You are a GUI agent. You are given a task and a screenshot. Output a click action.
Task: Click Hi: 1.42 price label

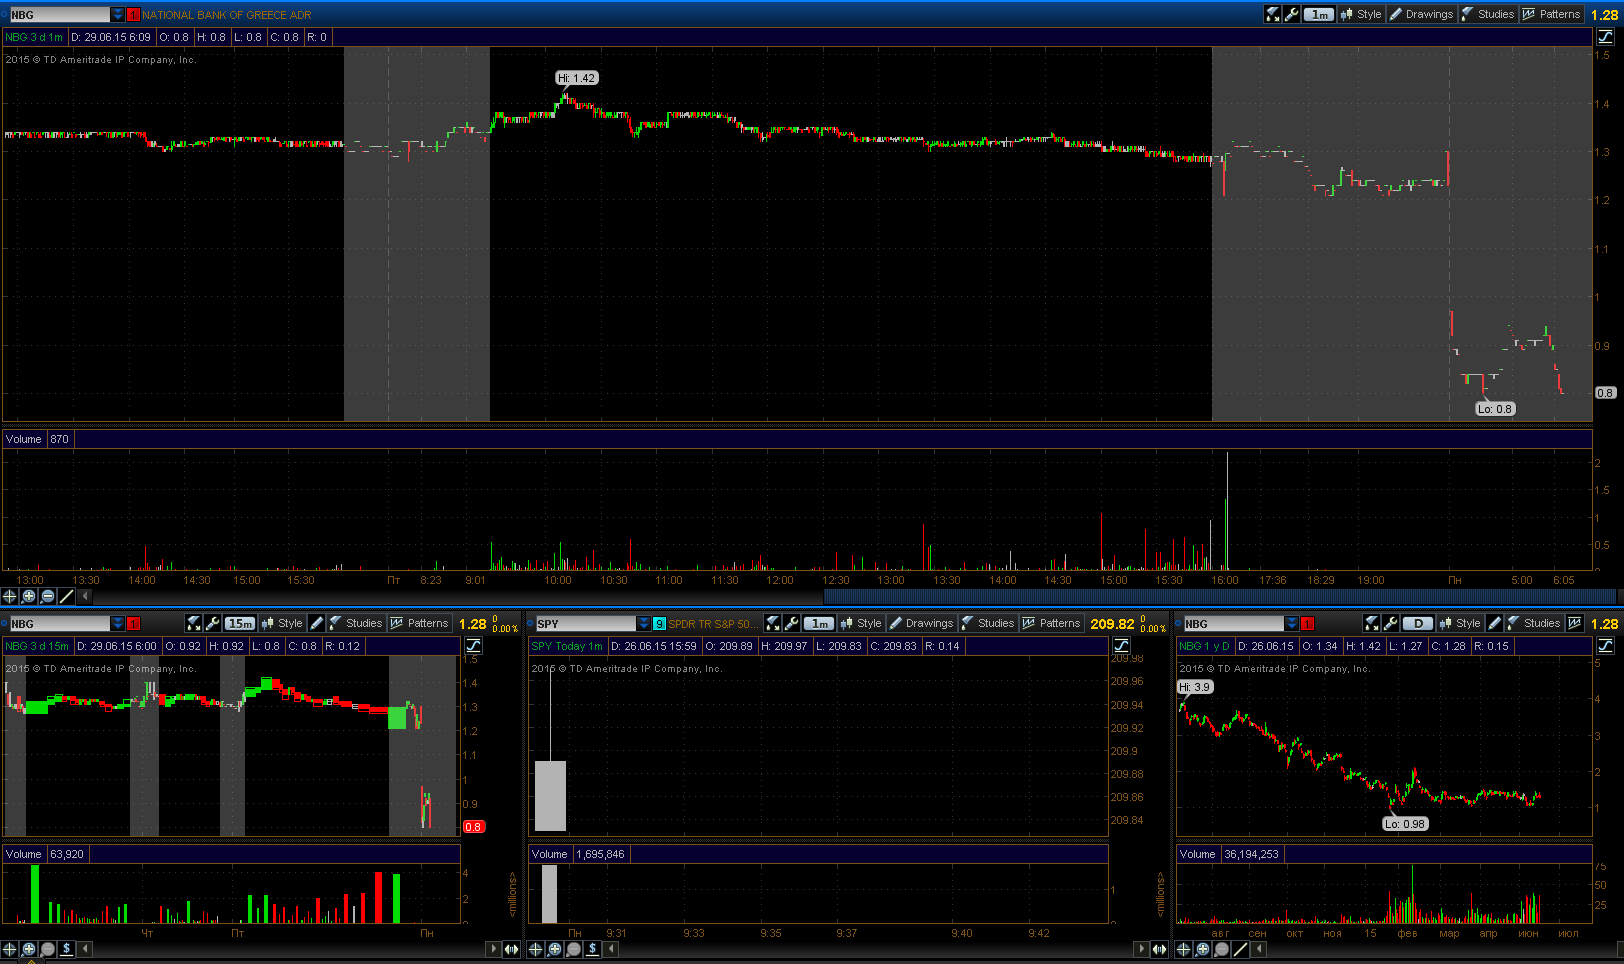pos(577,78)
